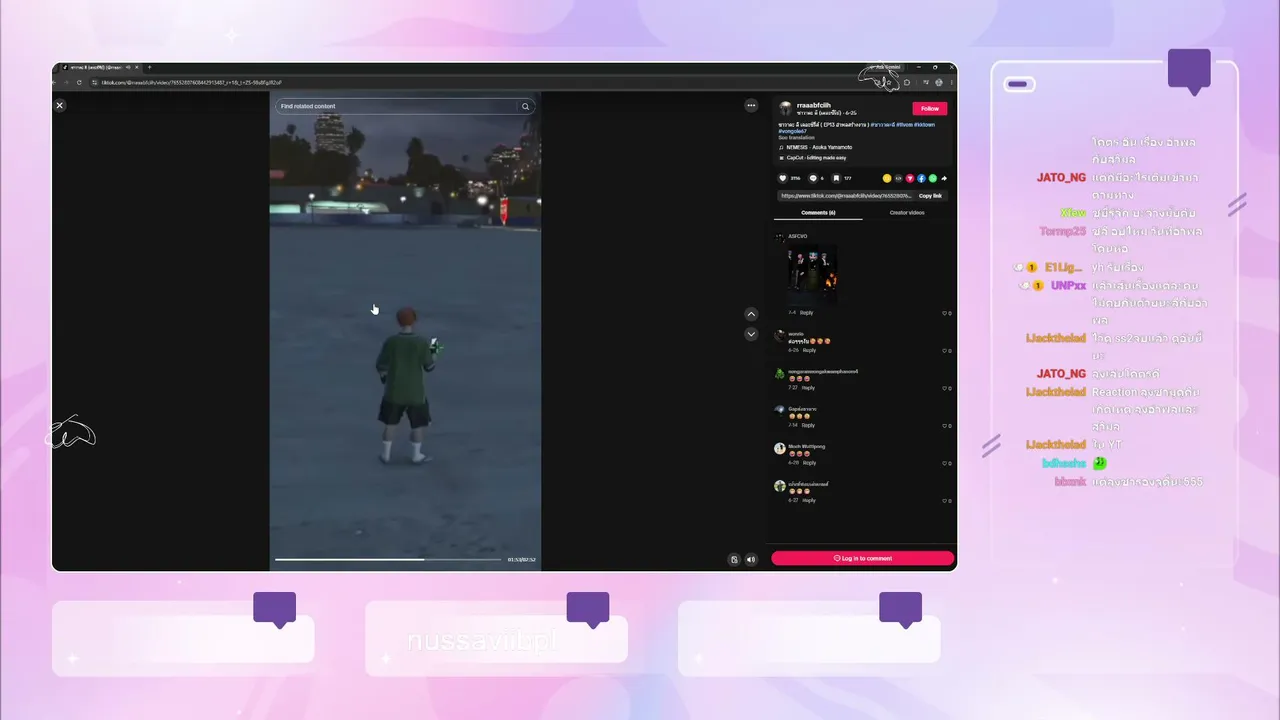The image size is (1280, 720).
Task: Close the TikTok video viewer
Action: point(59,105)
